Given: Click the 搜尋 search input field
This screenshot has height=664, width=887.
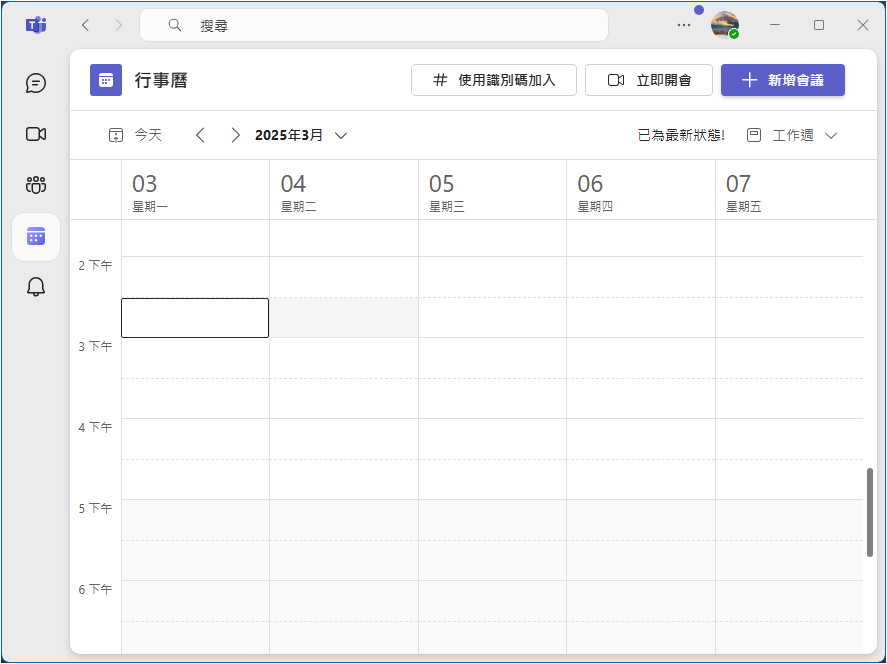Looking at the screenshot, I should 380,25.
